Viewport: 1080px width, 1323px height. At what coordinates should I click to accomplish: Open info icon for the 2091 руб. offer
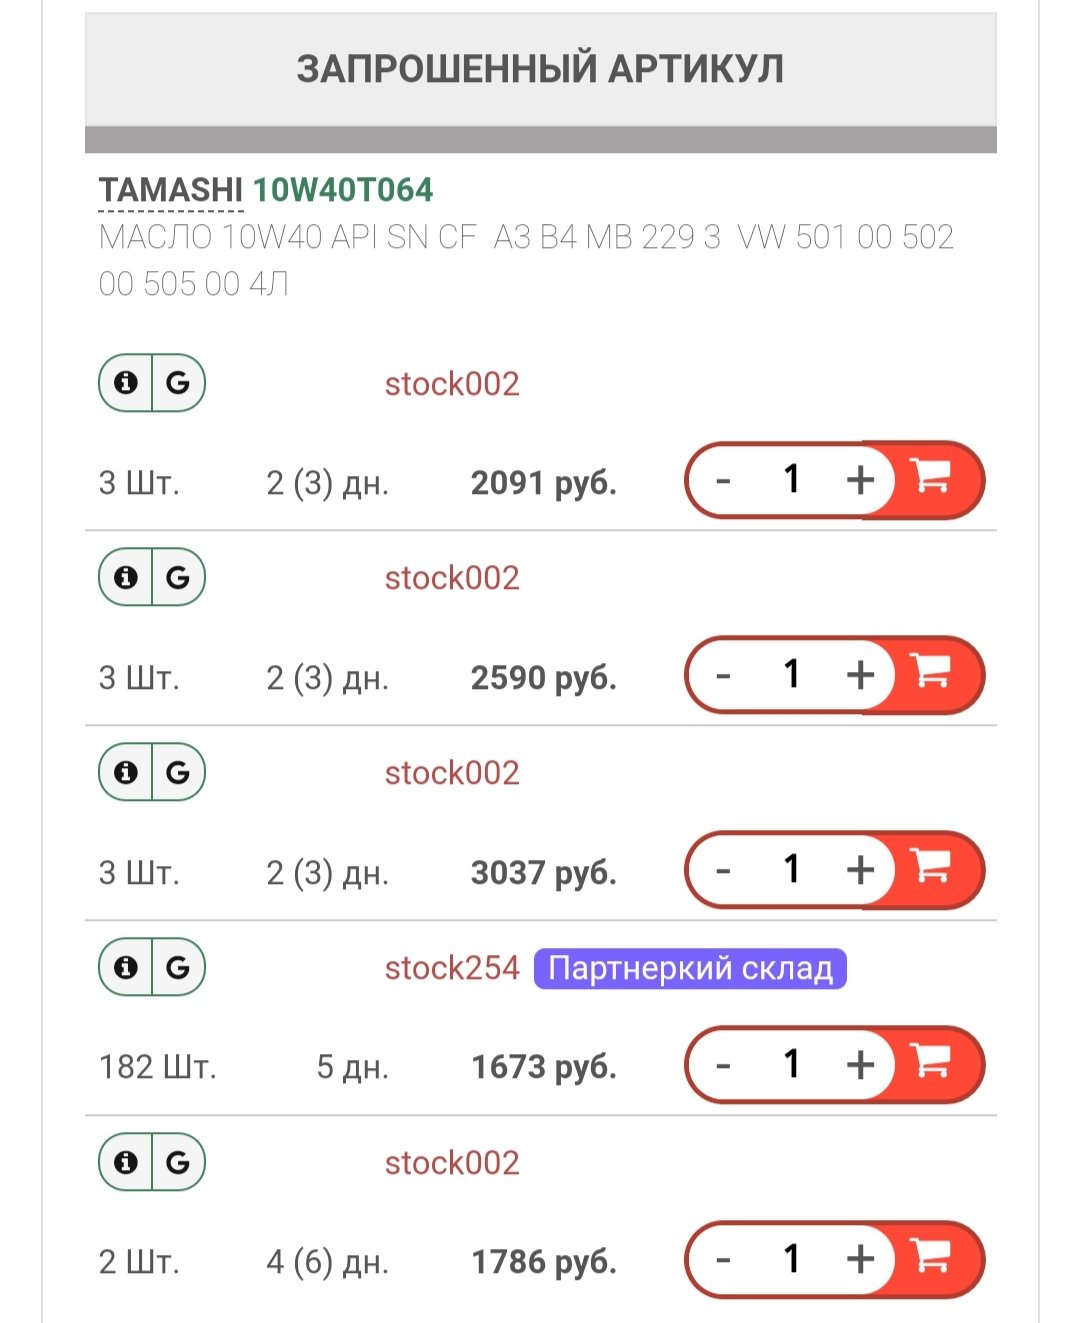coord(126,383)
